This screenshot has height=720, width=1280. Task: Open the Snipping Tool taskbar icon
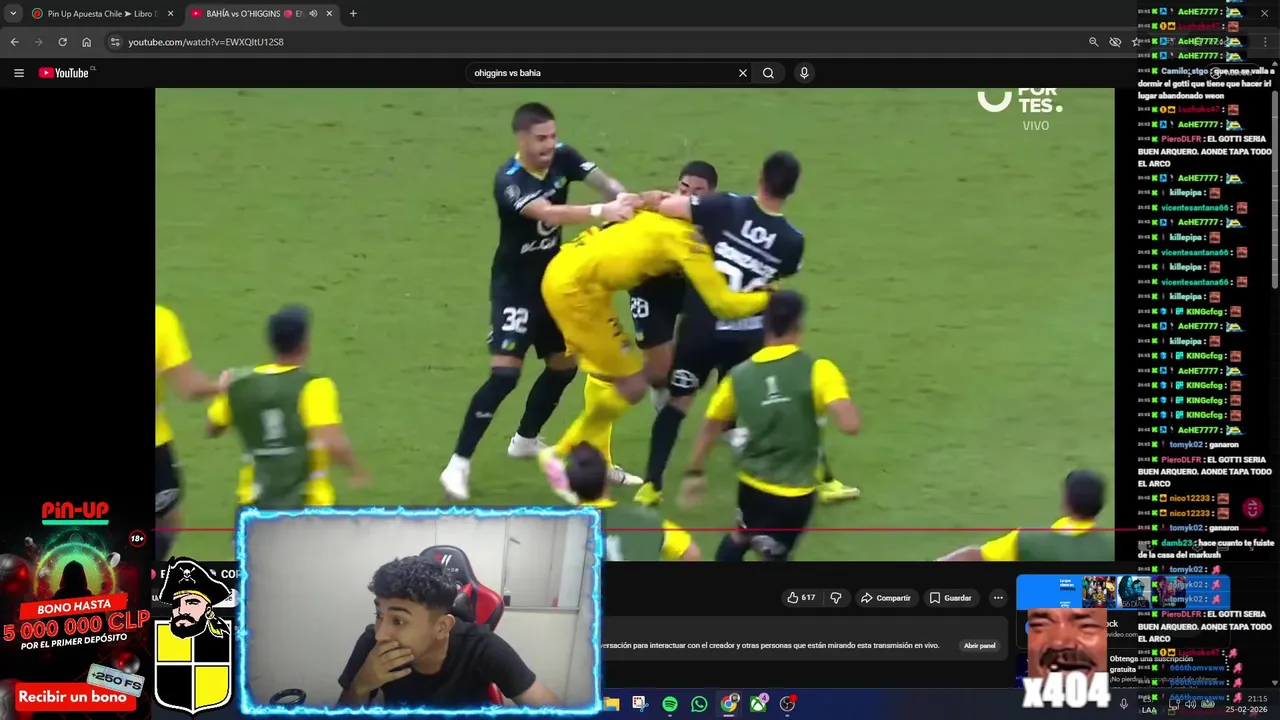coord(640,704)
